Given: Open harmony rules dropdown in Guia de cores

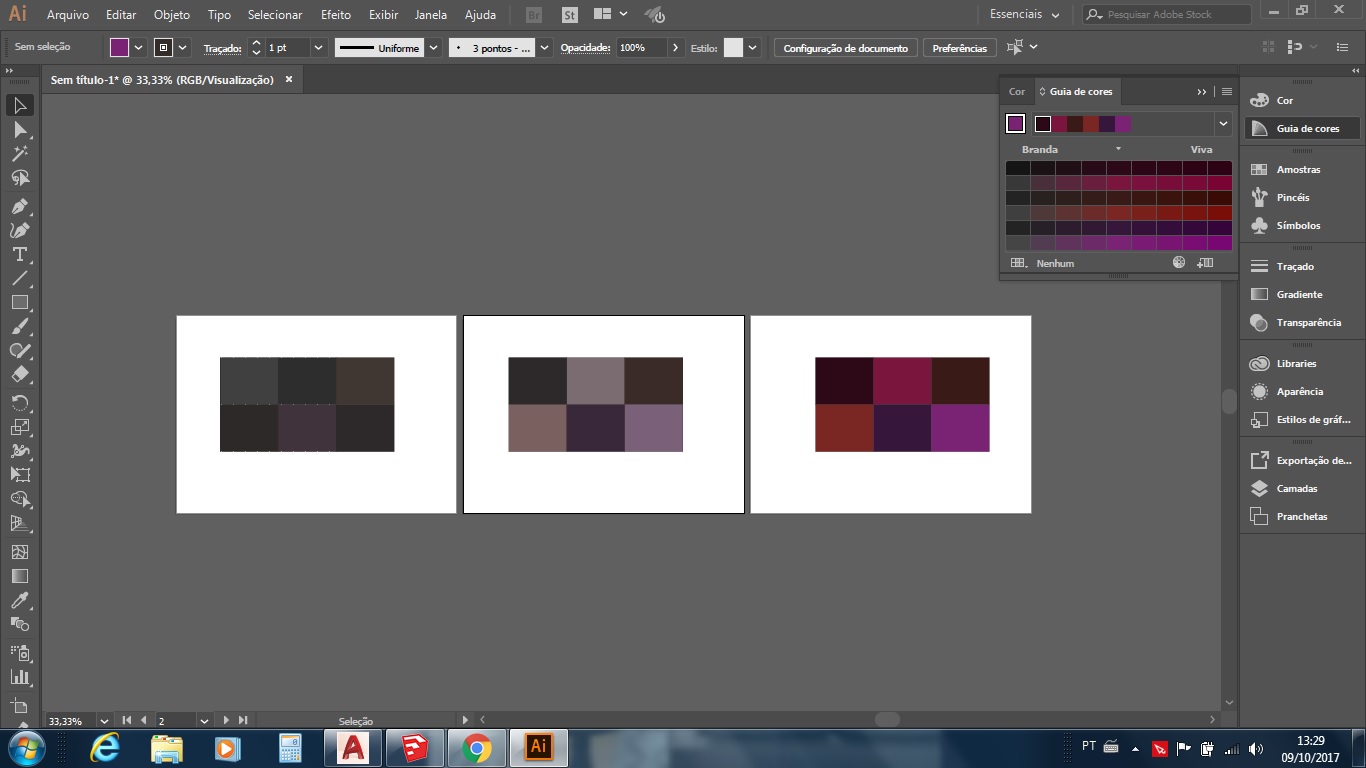Looking at the screenshot, I should (1223, 124).
